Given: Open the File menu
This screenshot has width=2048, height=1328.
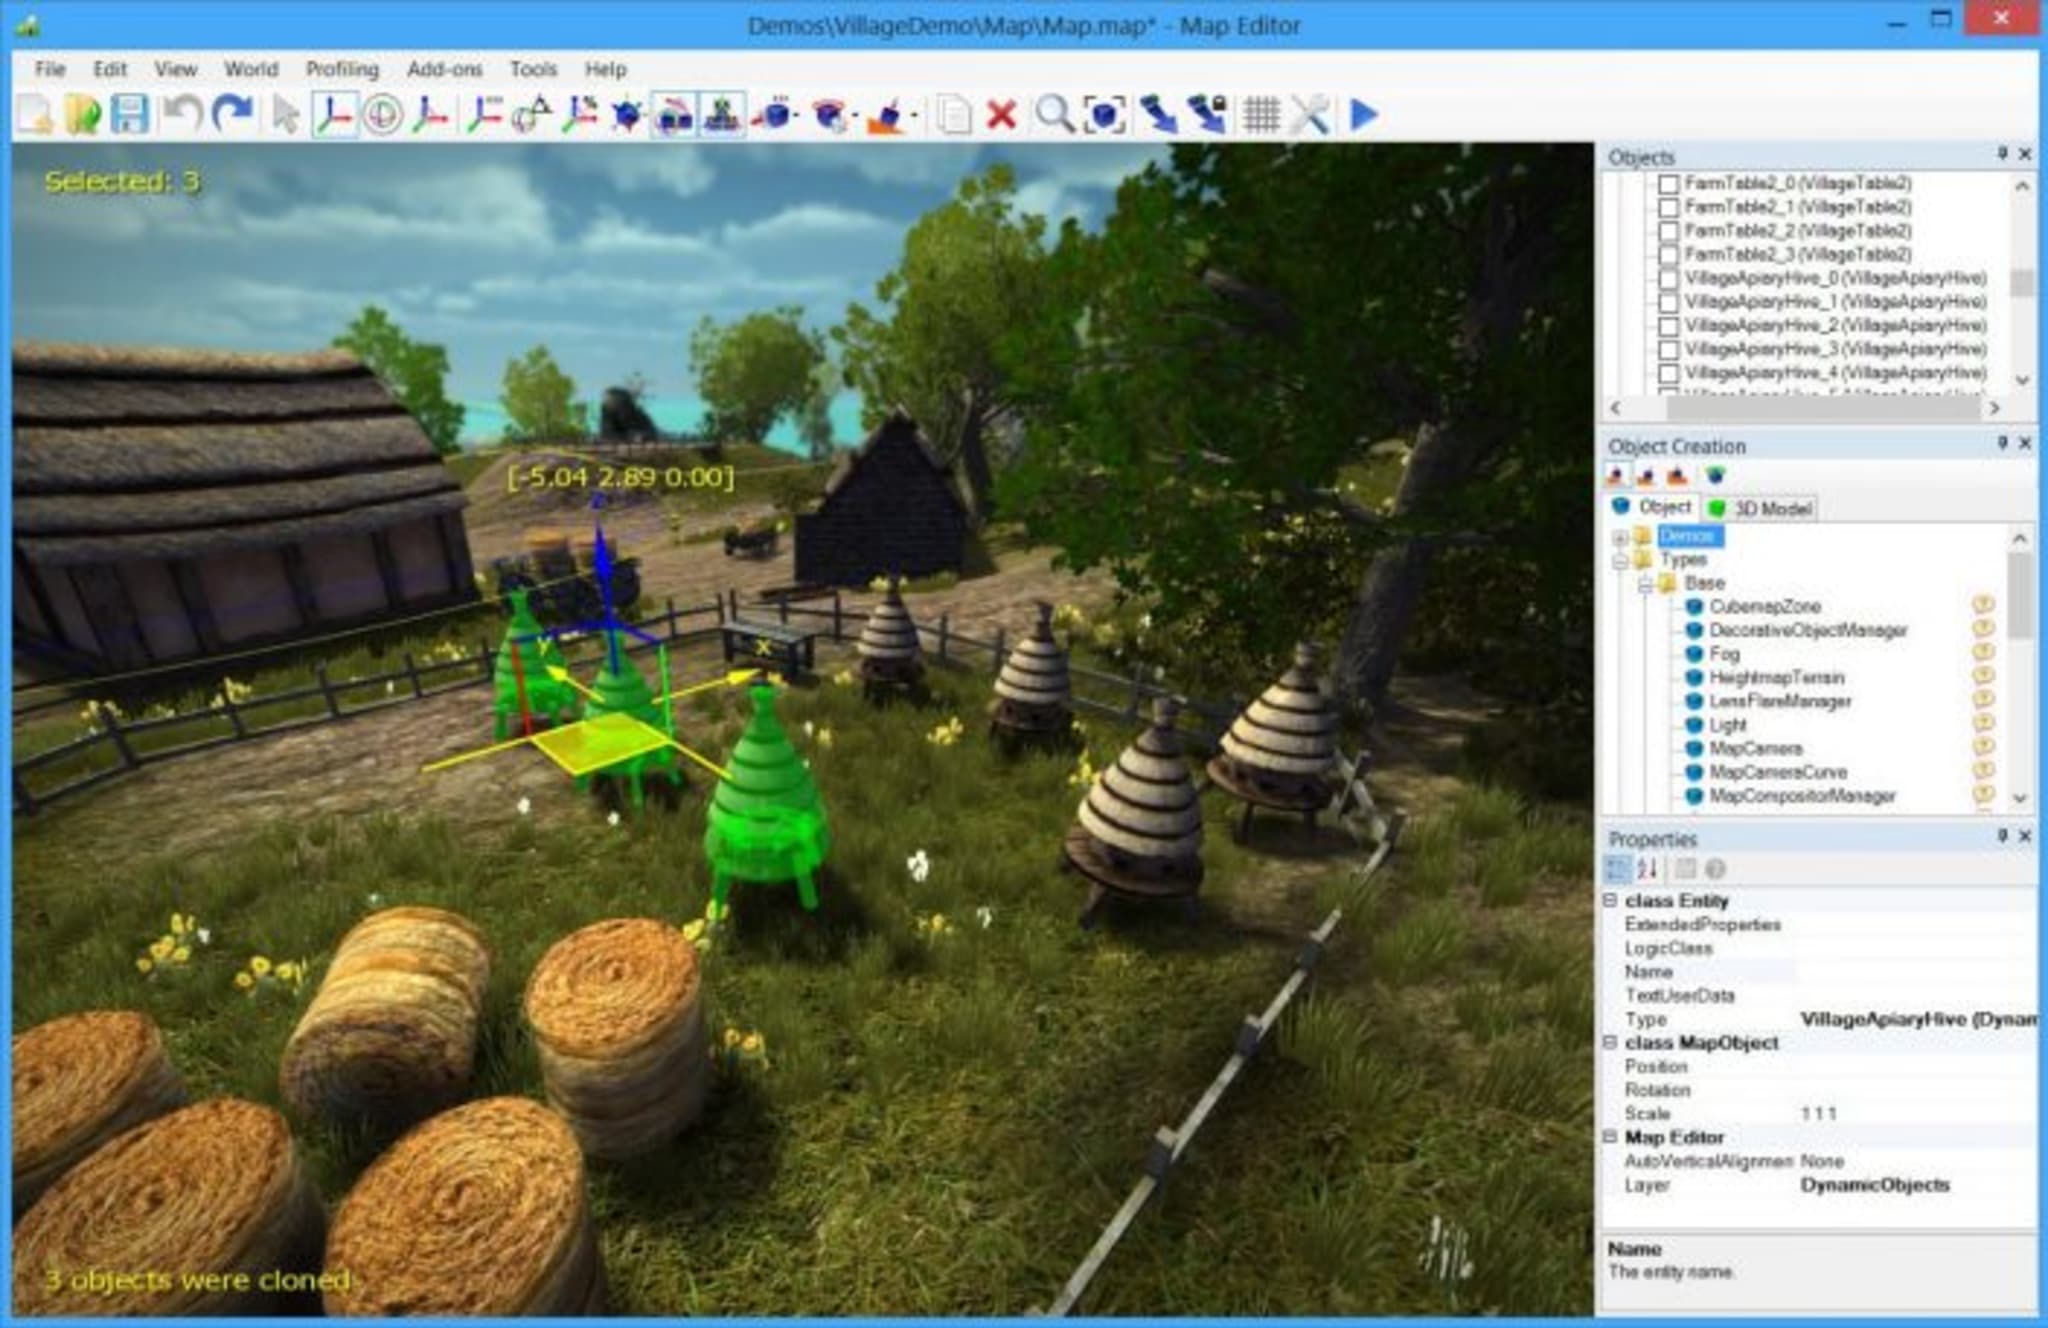Looking at the screenshot, I should [x=50, y=69].
